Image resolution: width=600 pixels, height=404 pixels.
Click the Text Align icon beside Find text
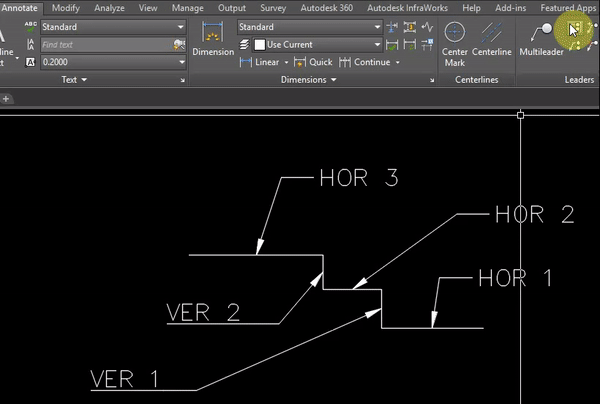[x=31, y=44]
